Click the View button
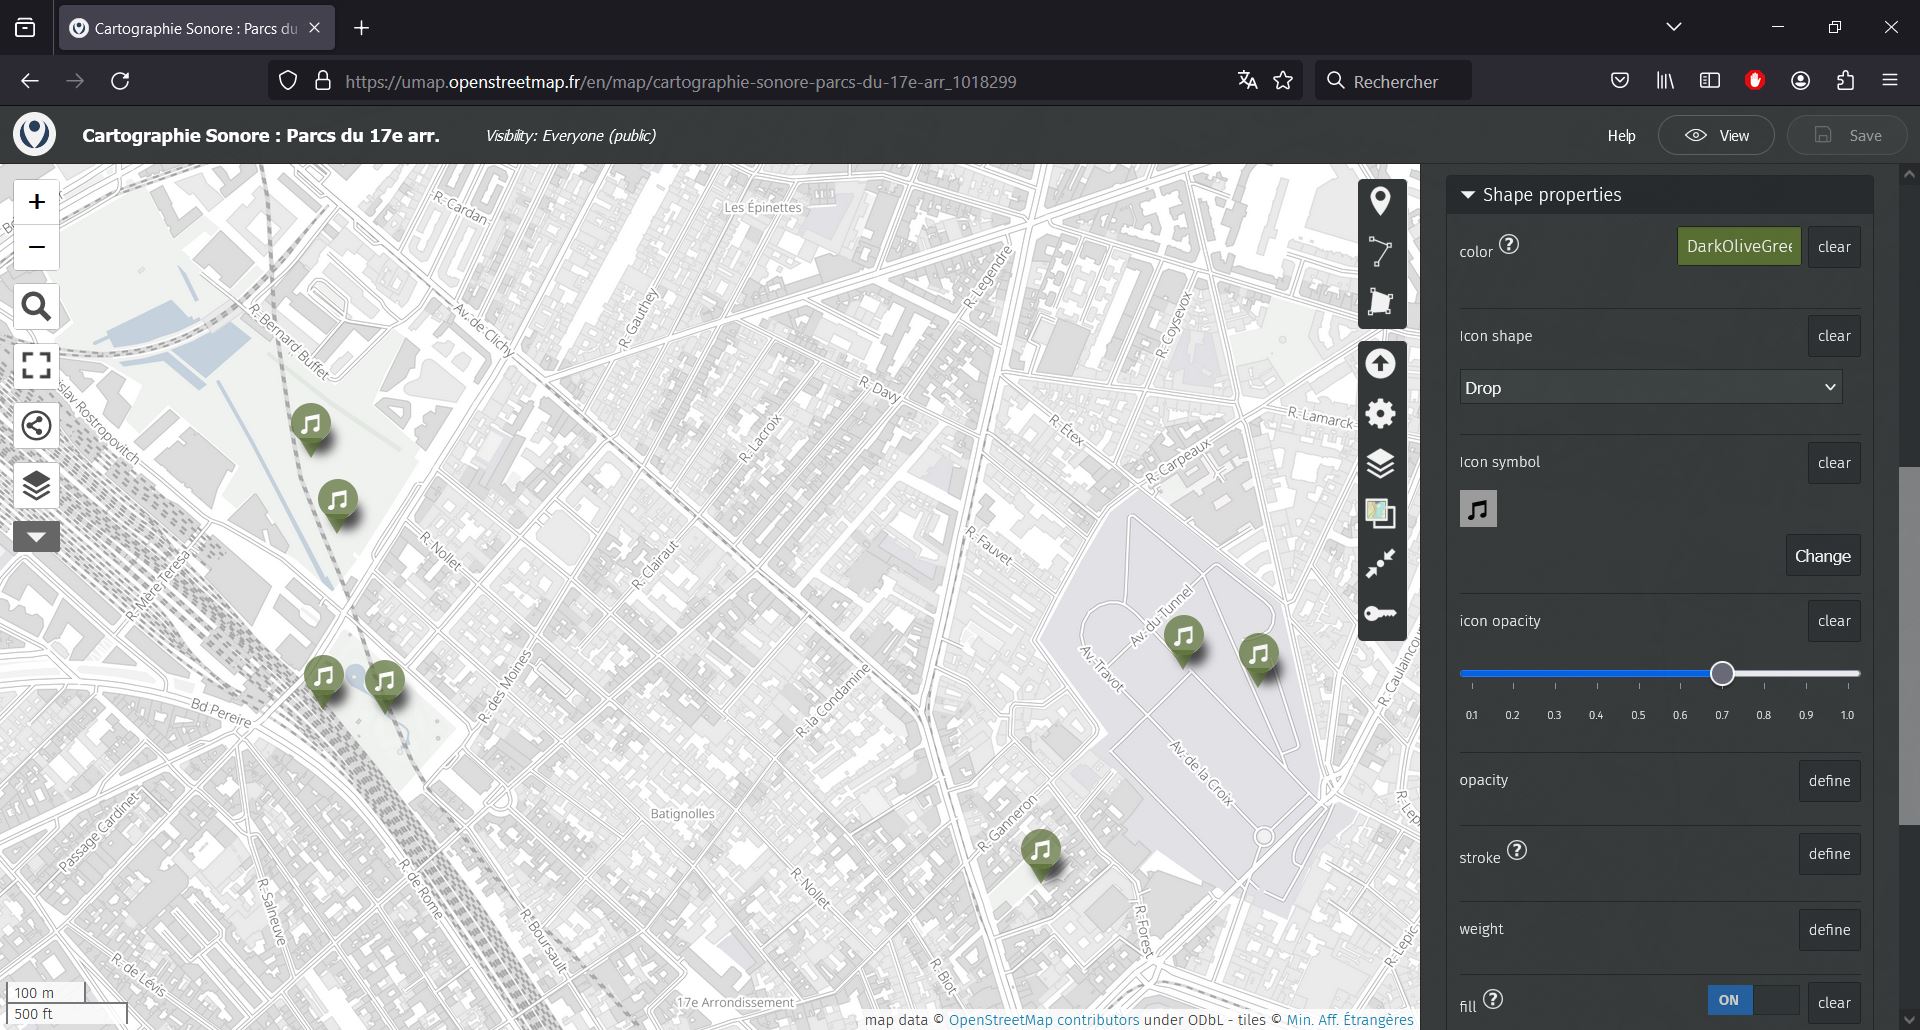Image resolution: width=1920 pixels, height=1030 pixels. click(1716, 136)
